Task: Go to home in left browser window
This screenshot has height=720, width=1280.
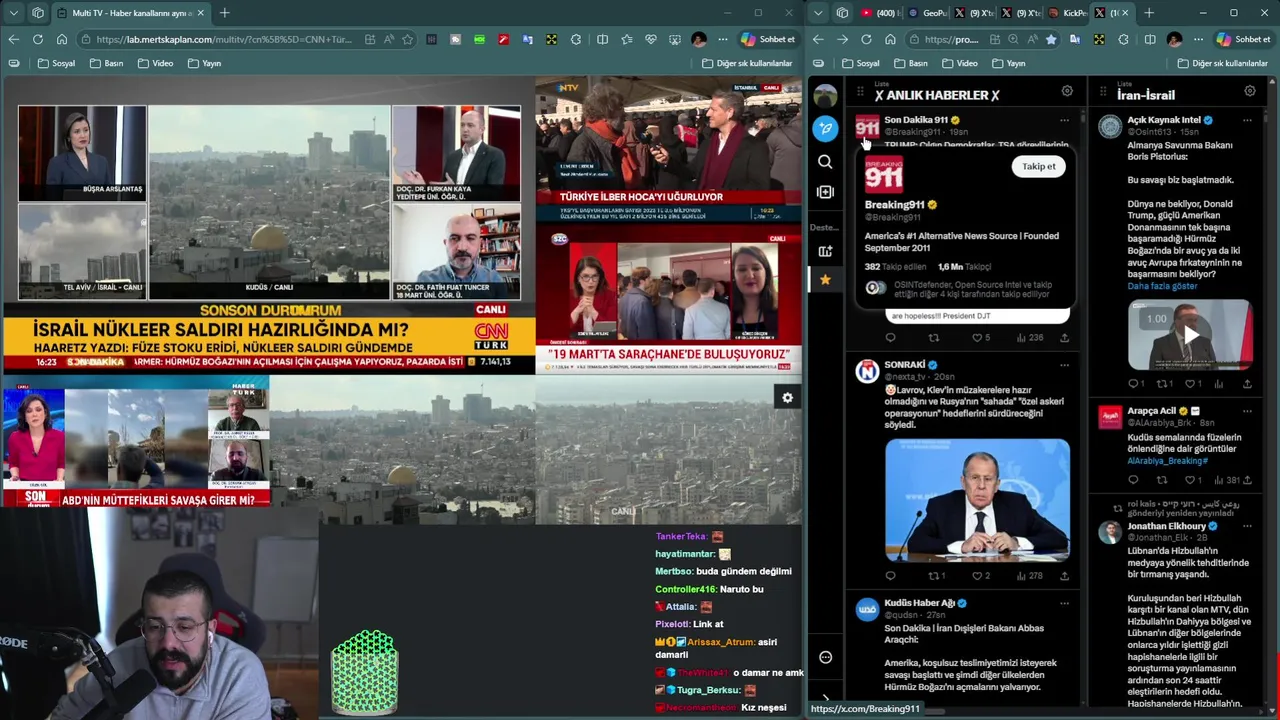Action: [61, 39]
